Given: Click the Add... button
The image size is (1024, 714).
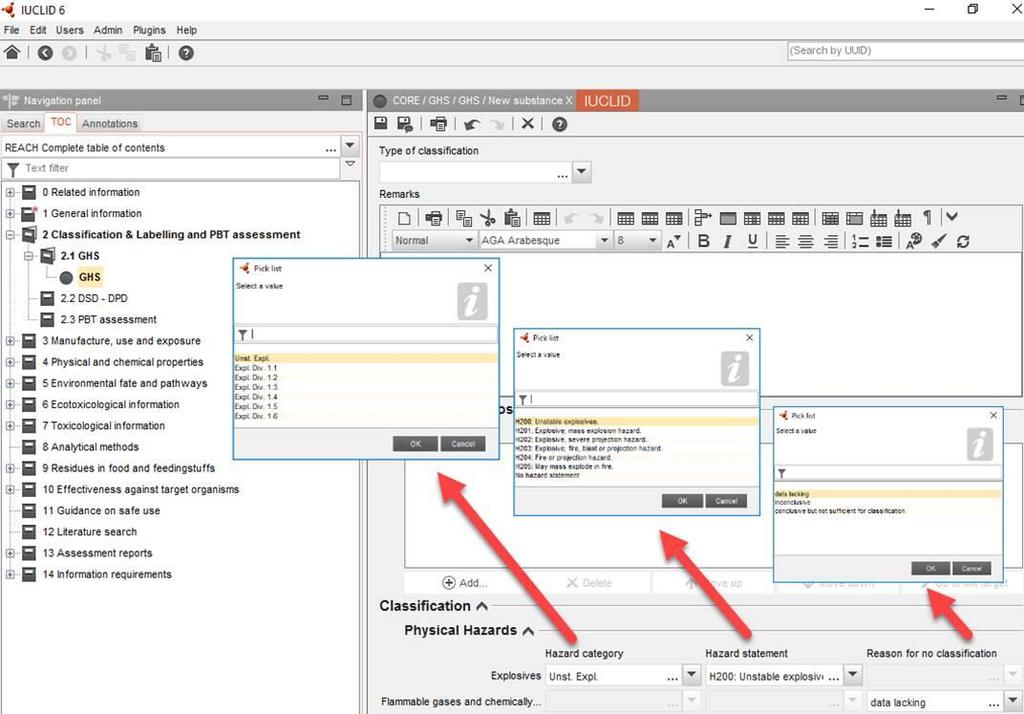Looking at the screenshot, I should 465,583.
